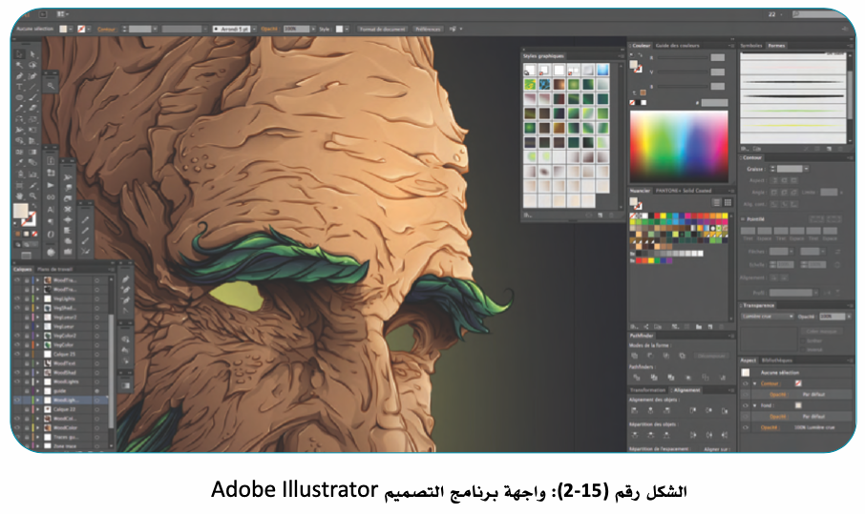Switch to the Transformation tab
This screenshot has width=866, height=514.
(648, 390)
